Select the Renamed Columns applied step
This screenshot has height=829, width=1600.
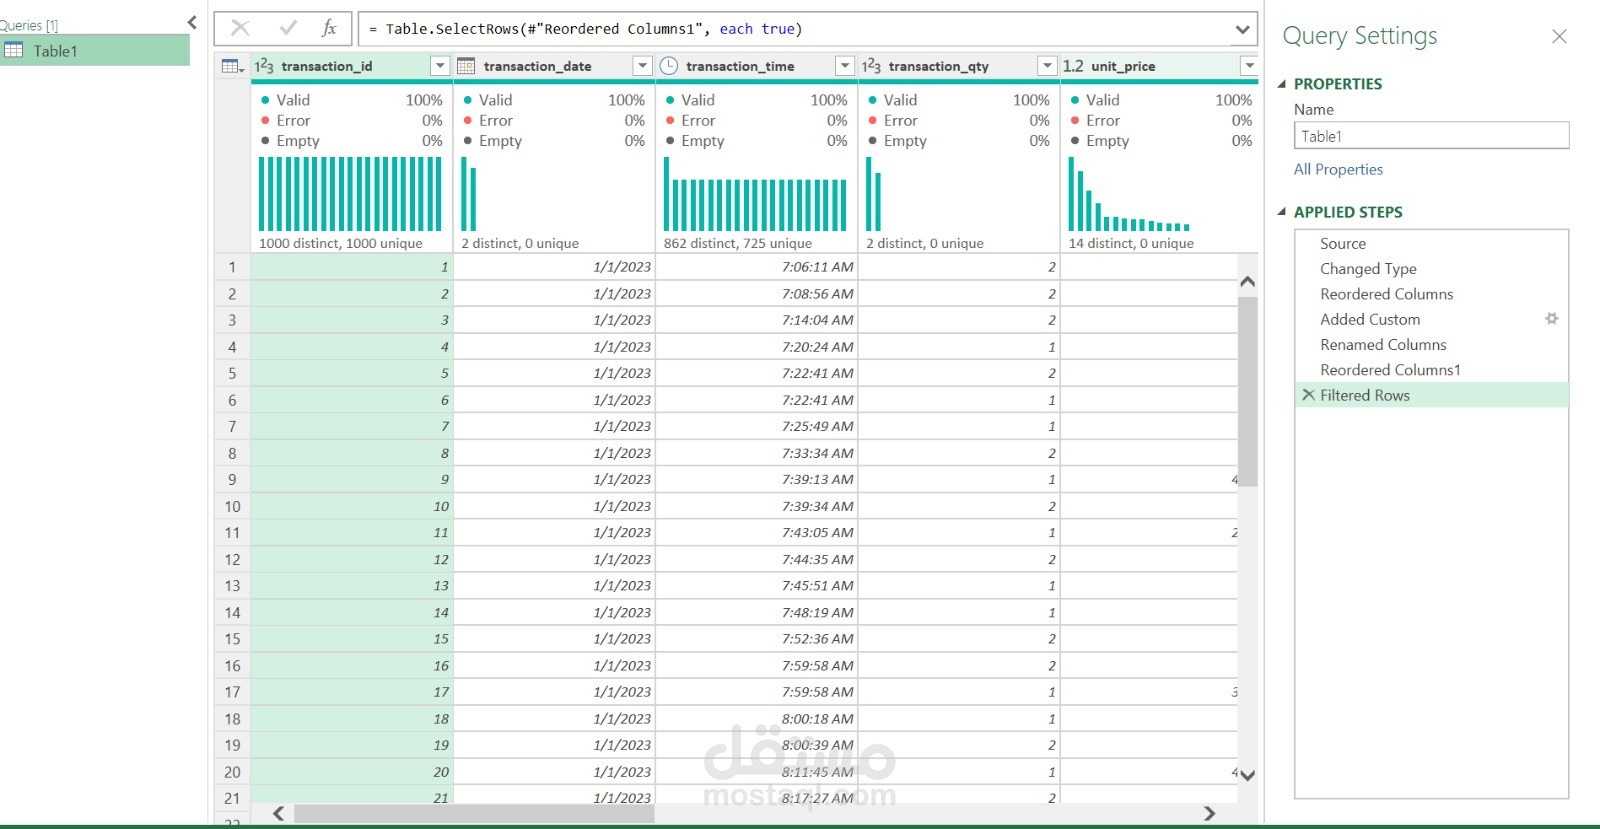coord(1383,345)
